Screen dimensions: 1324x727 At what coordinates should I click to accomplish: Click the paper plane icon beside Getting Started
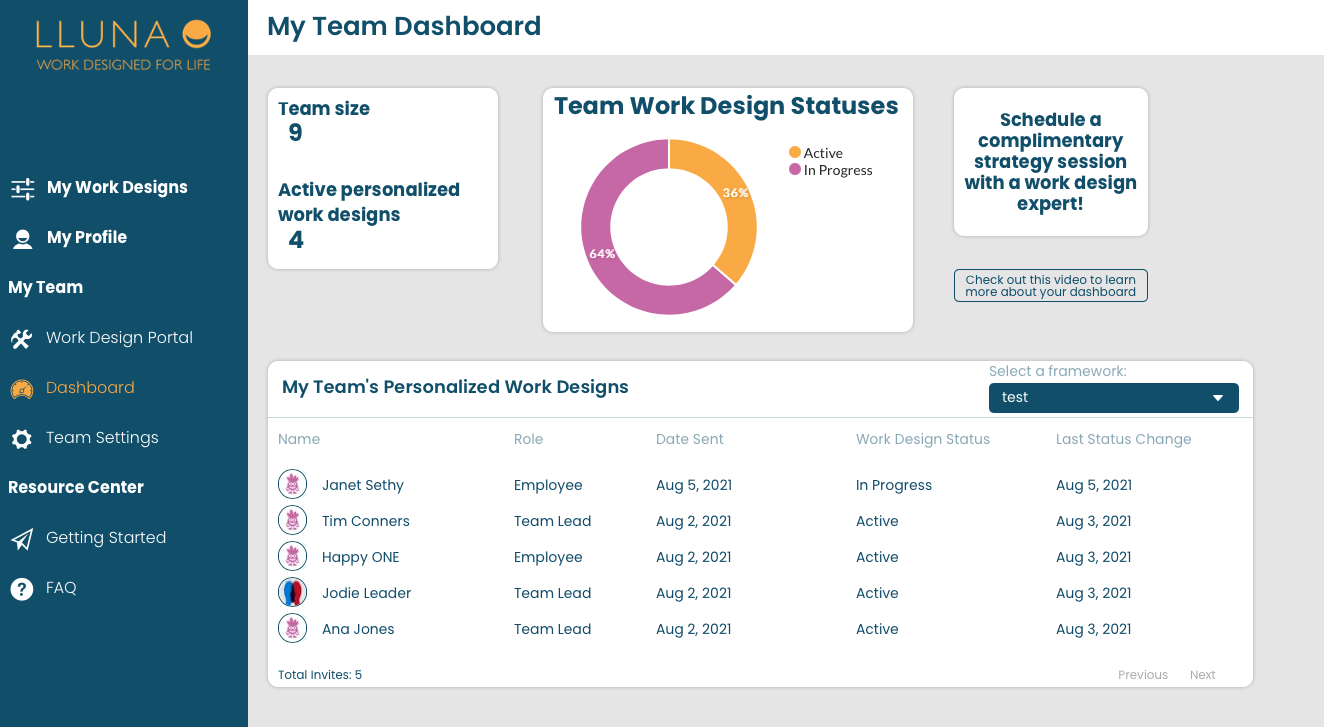(22, 539)
